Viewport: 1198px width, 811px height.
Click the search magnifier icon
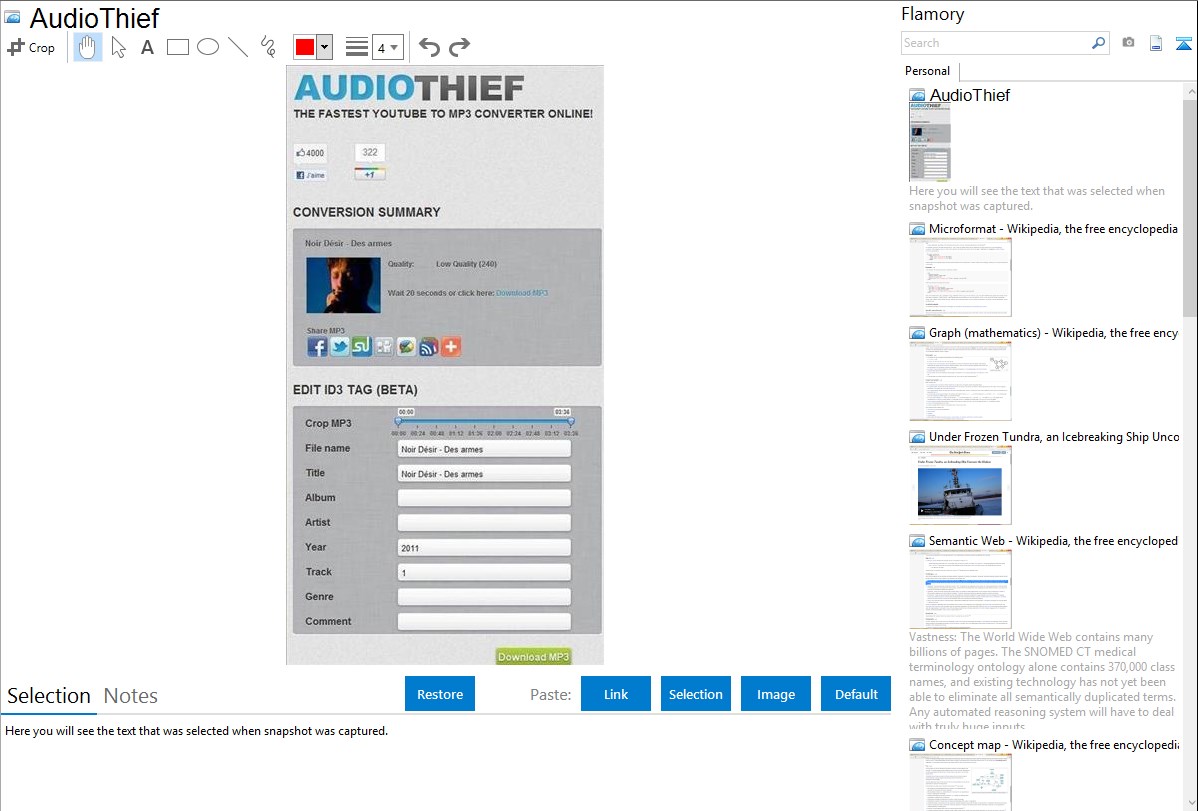(x=1099, y=43)
